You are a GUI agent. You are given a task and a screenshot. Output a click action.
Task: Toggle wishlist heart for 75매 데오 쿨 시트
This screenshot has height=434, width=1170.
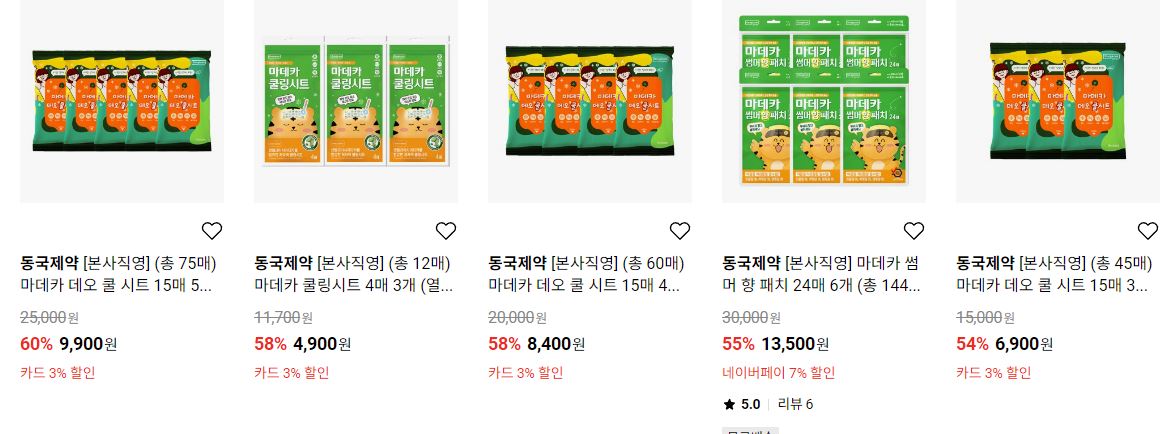tap(212, 231)
